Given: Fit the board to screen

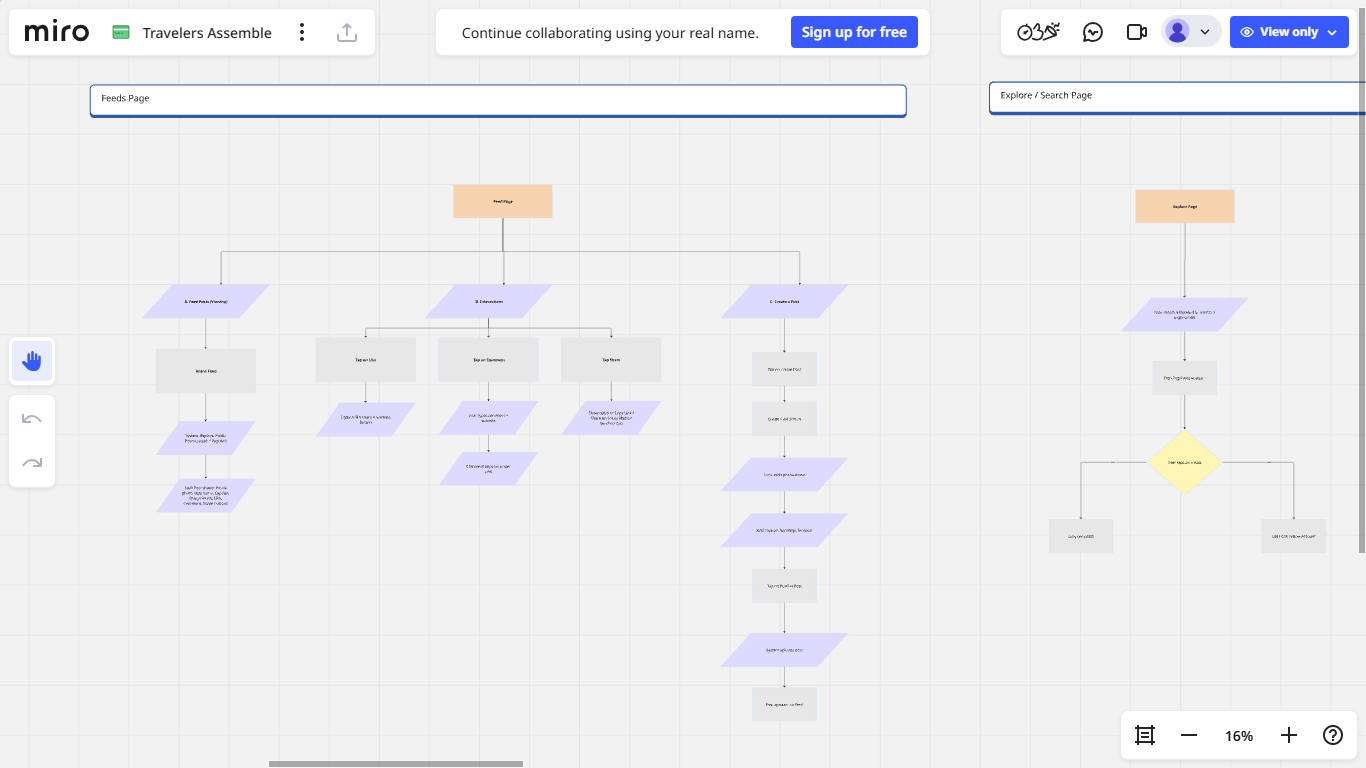Looking at the screenshot, I should 1144,735.
